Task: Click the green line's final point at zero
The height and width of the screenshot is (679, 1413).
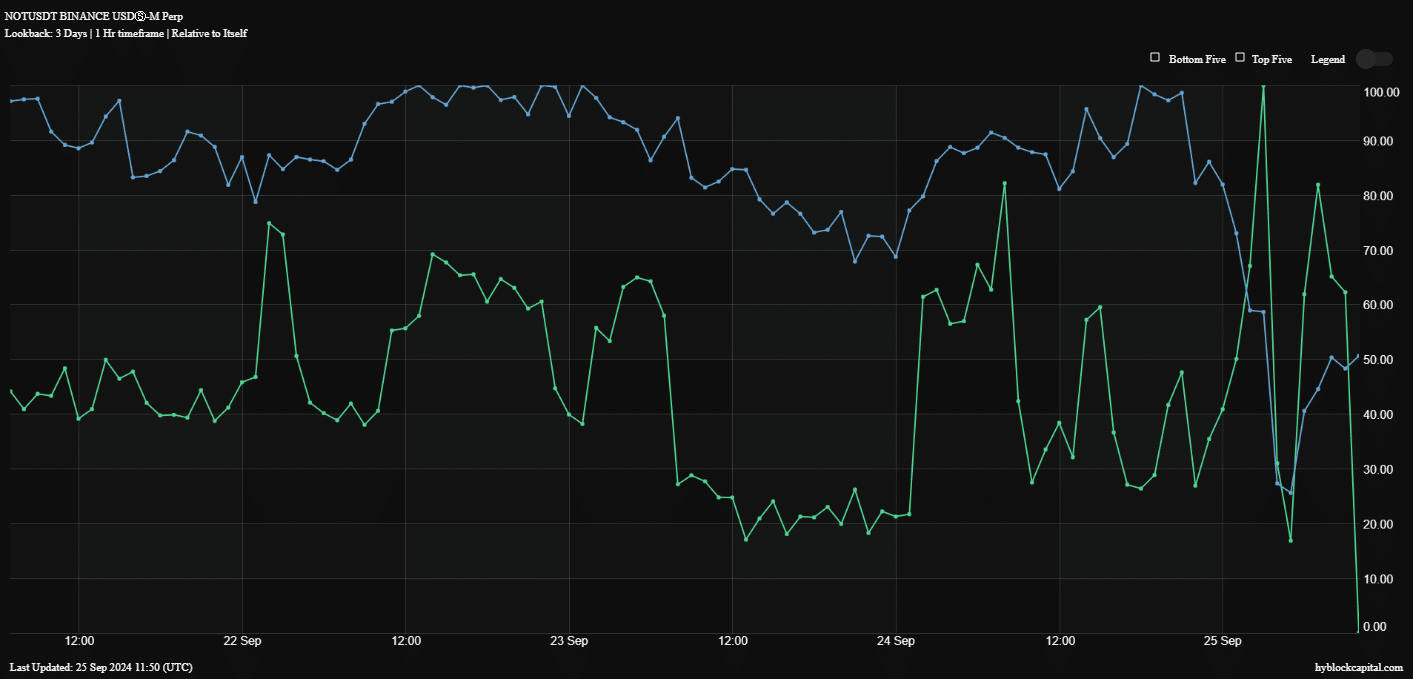Action: (1358, 630)
